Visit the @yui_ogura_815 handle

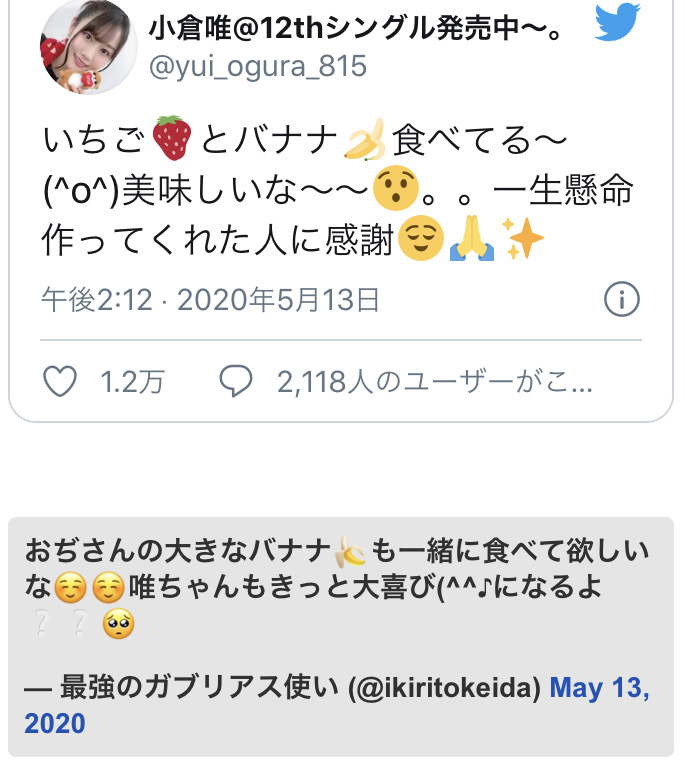258,66
